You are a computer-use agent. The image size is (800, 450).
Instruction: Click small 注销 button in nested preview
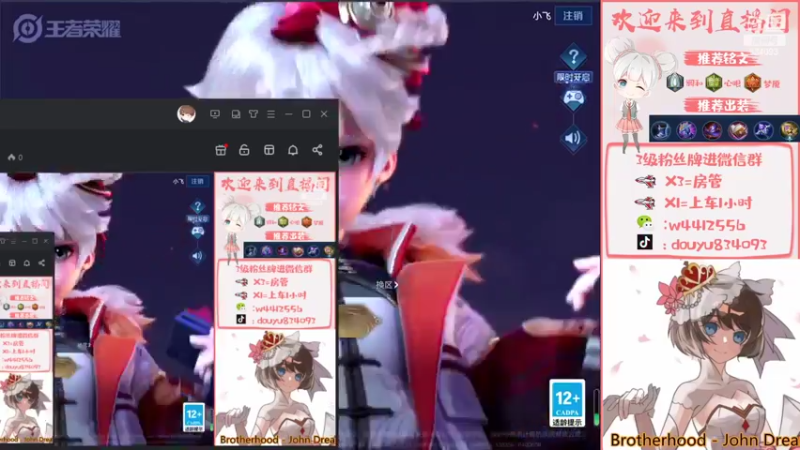pos(197,181)
